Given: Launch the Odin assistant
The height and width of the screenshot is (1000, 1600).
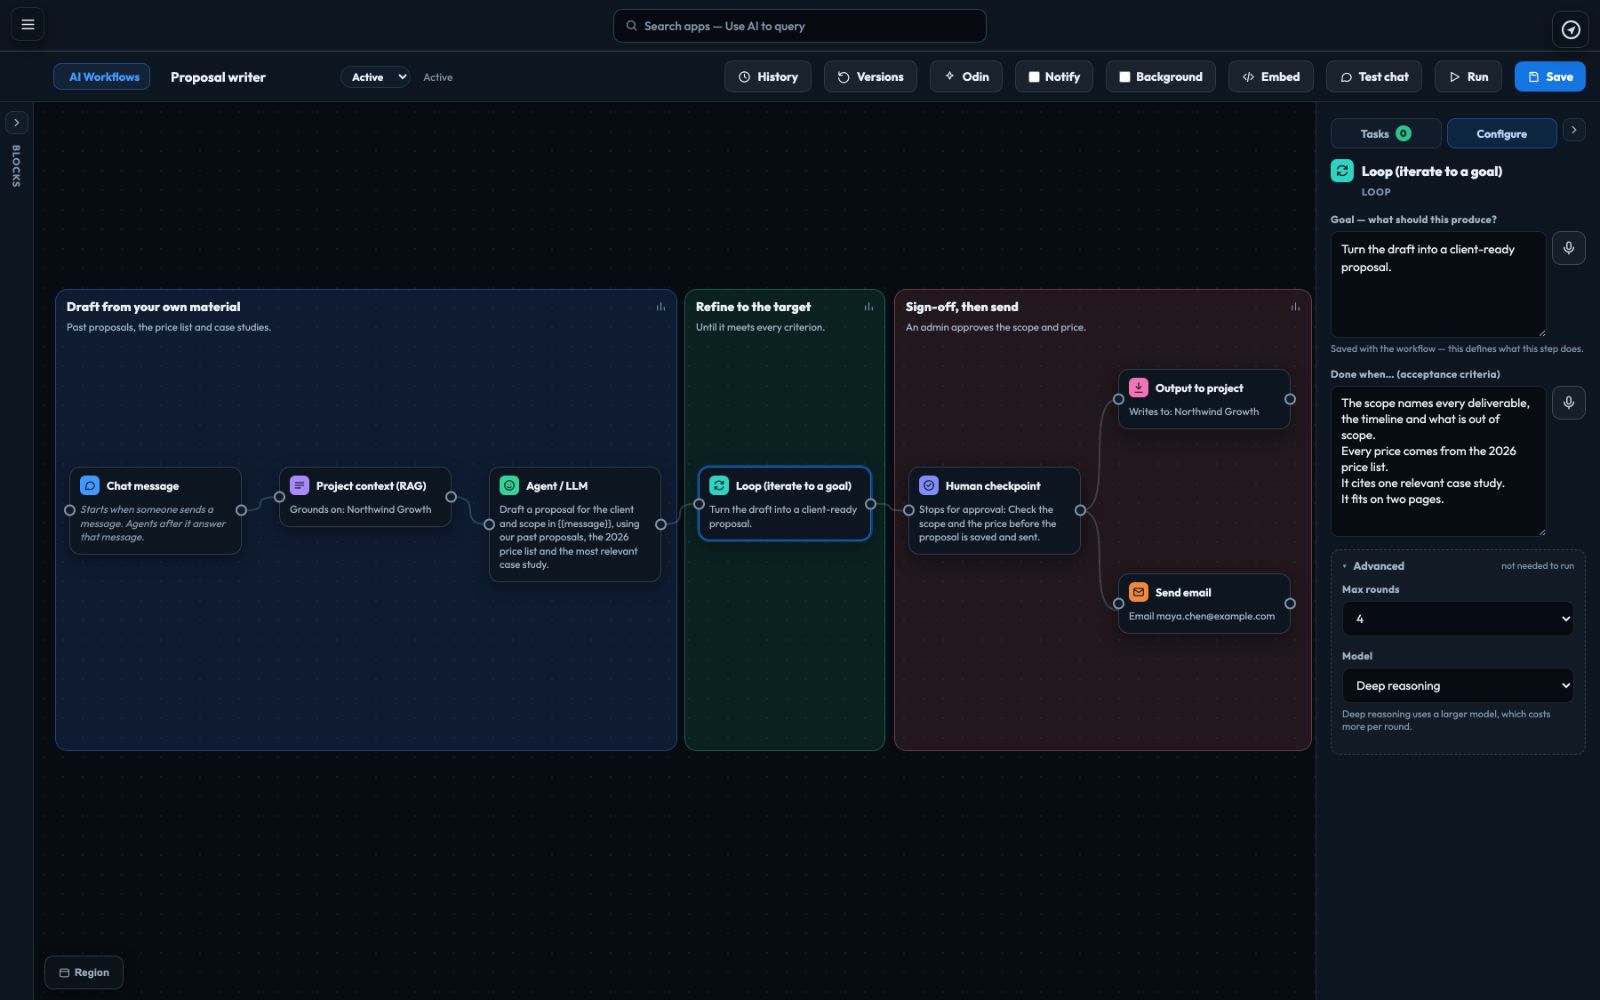Looking at the screenshot, I should click(x=966, y=77).
